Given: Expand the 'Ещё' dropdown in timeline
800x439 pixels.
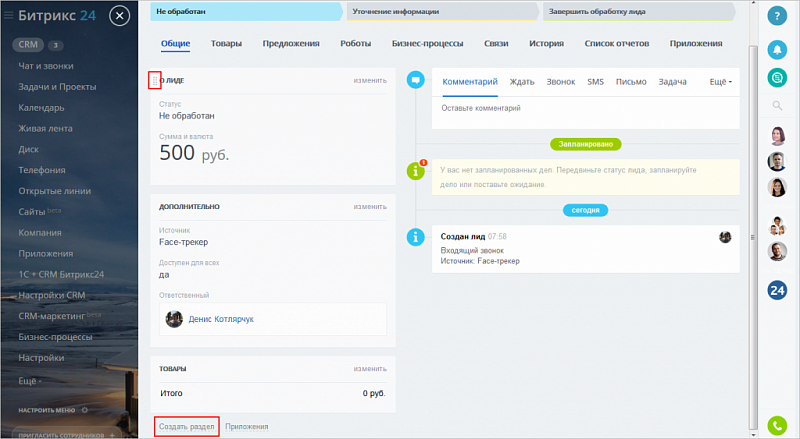Looking at the screenshot, I should (720, 81).
